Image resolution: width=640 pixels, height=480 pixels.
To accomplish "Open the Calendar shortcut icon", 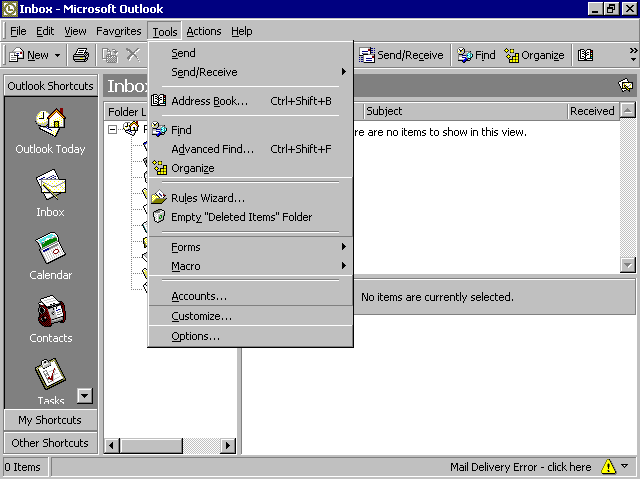I will pos(51,248).
